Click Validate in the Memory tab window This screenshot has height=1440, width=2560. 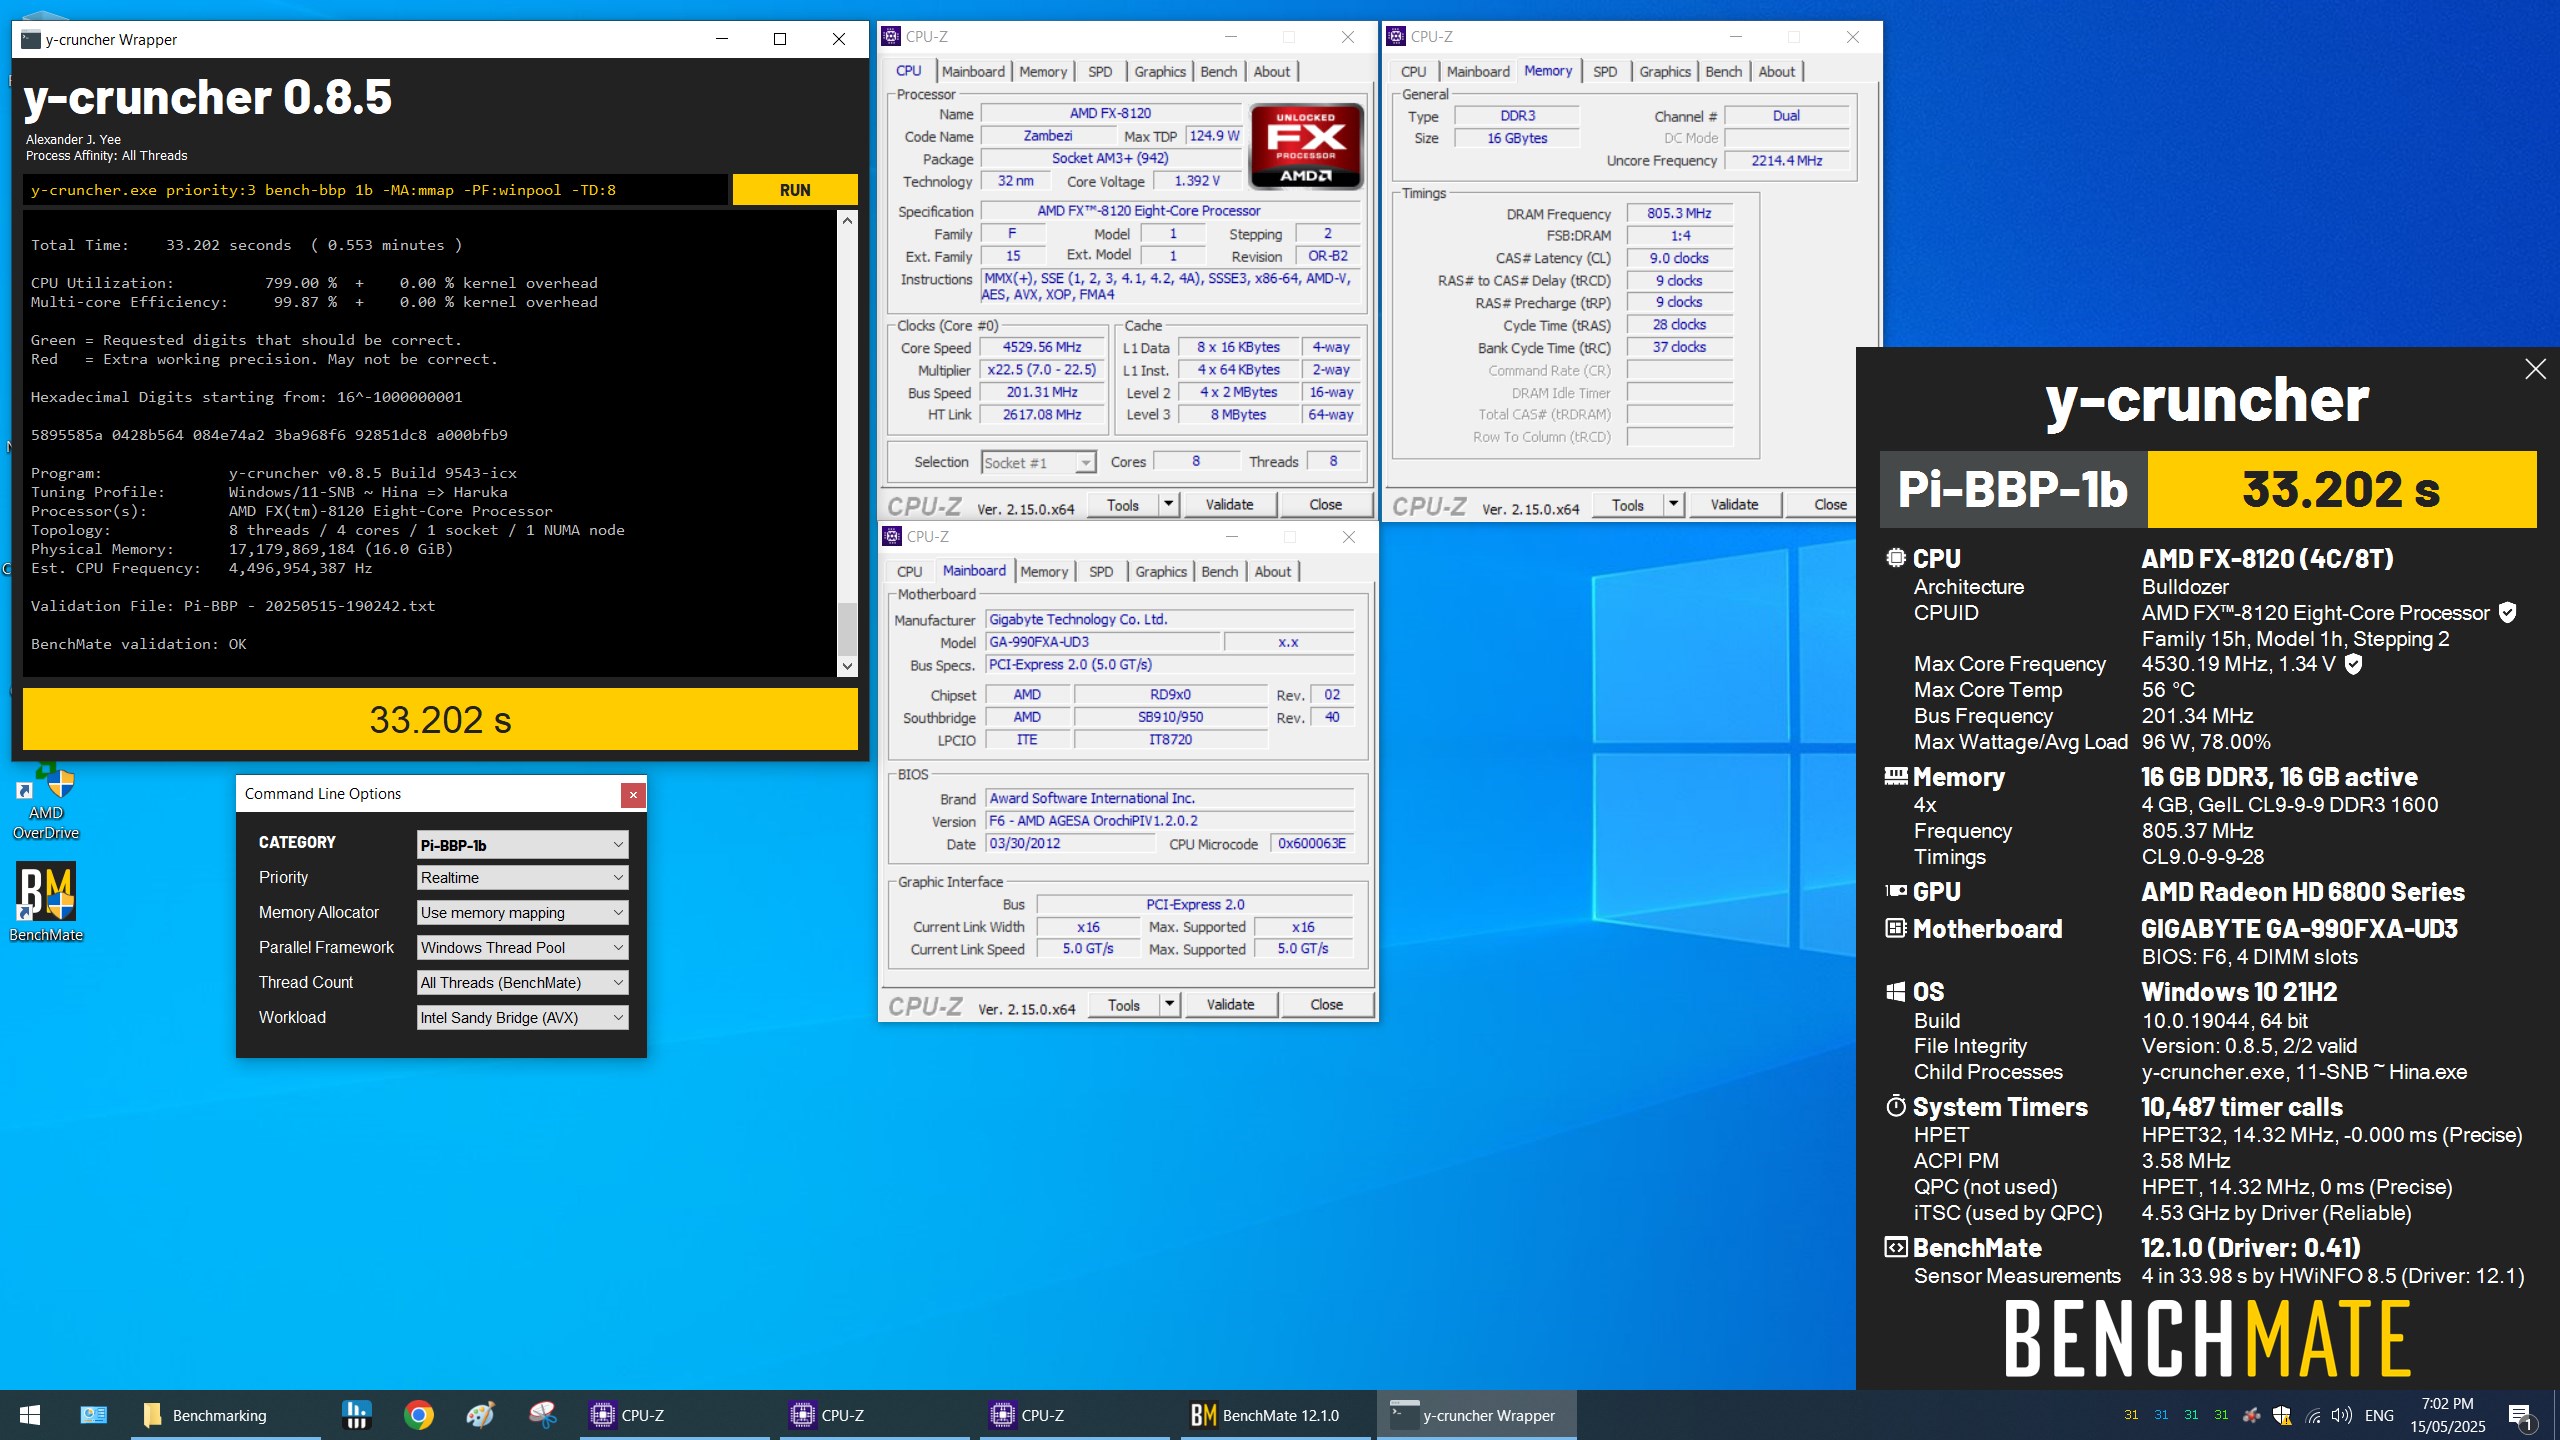1734,504
